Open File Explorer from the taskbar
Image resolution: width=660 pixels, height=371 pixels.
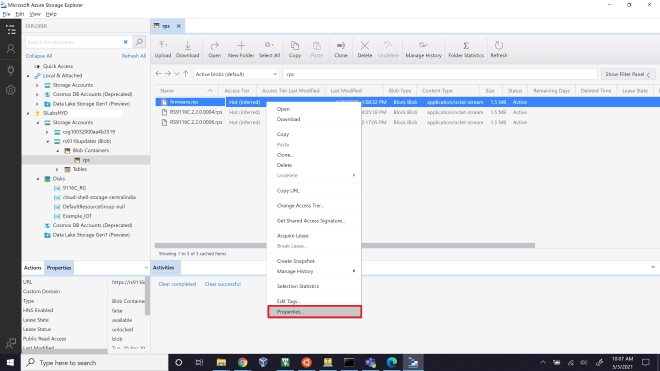(x=221, y=363)
